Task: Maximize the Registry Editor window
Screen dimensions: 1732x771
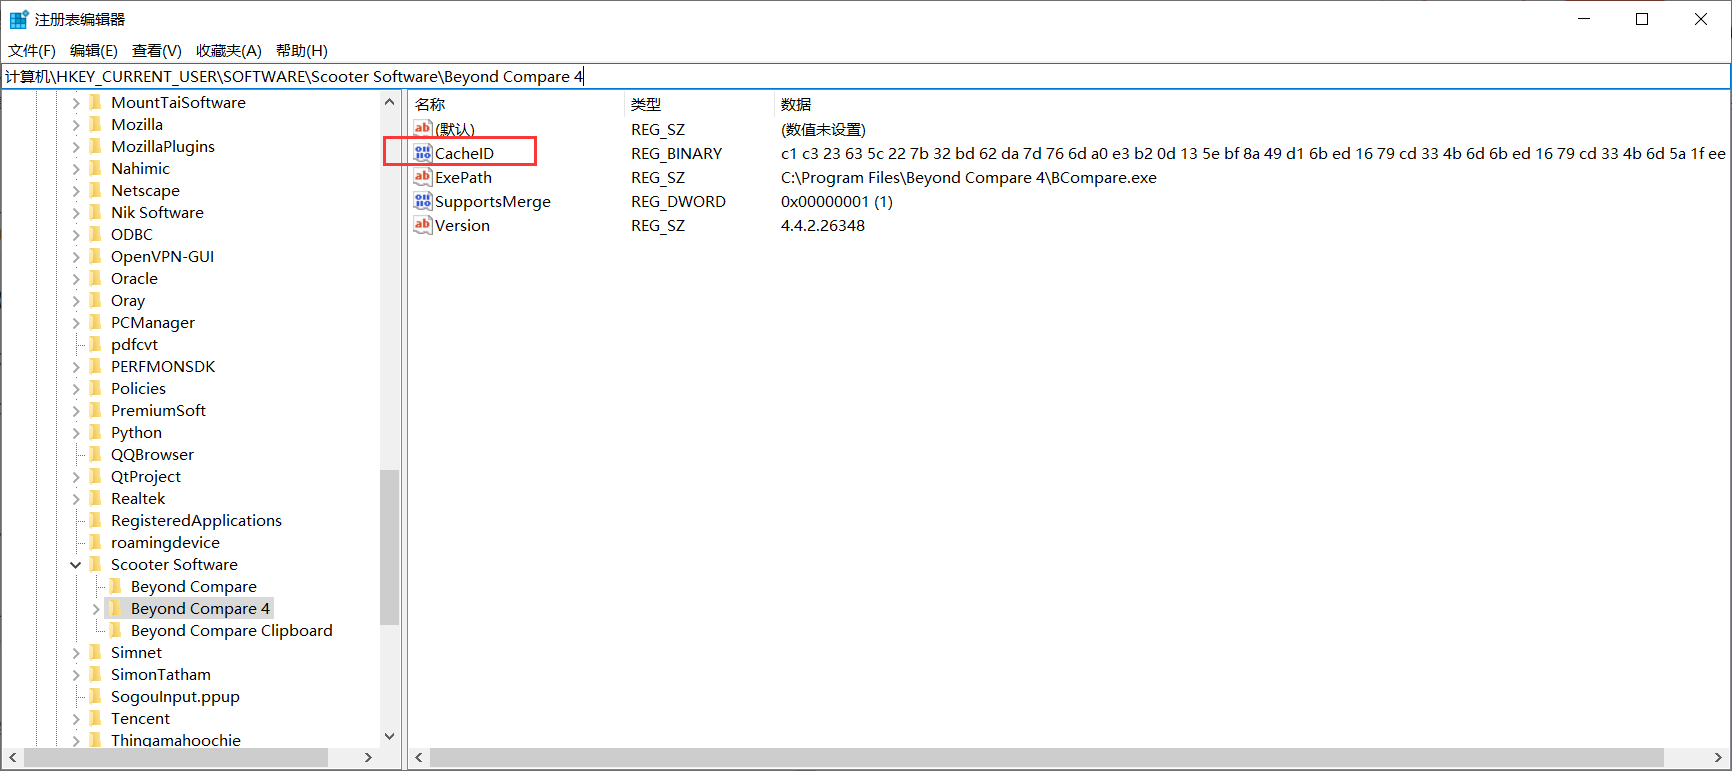Action: tap(1642, 19)
